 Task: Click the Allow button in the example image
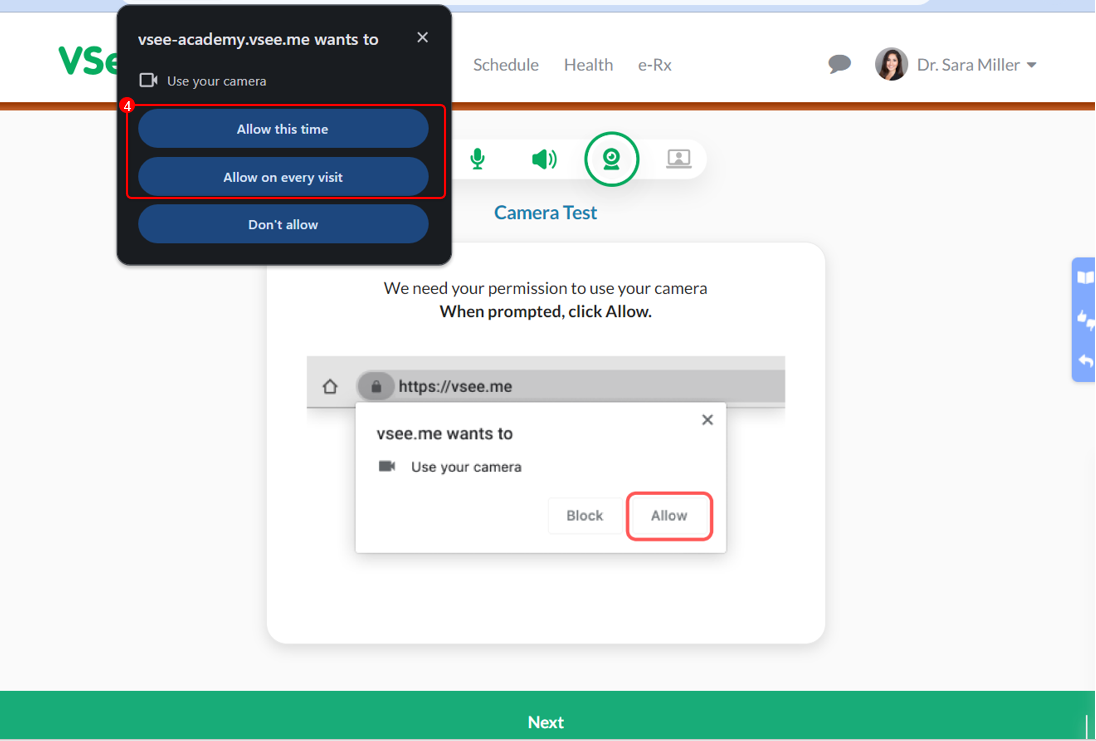tap(669, 516)
